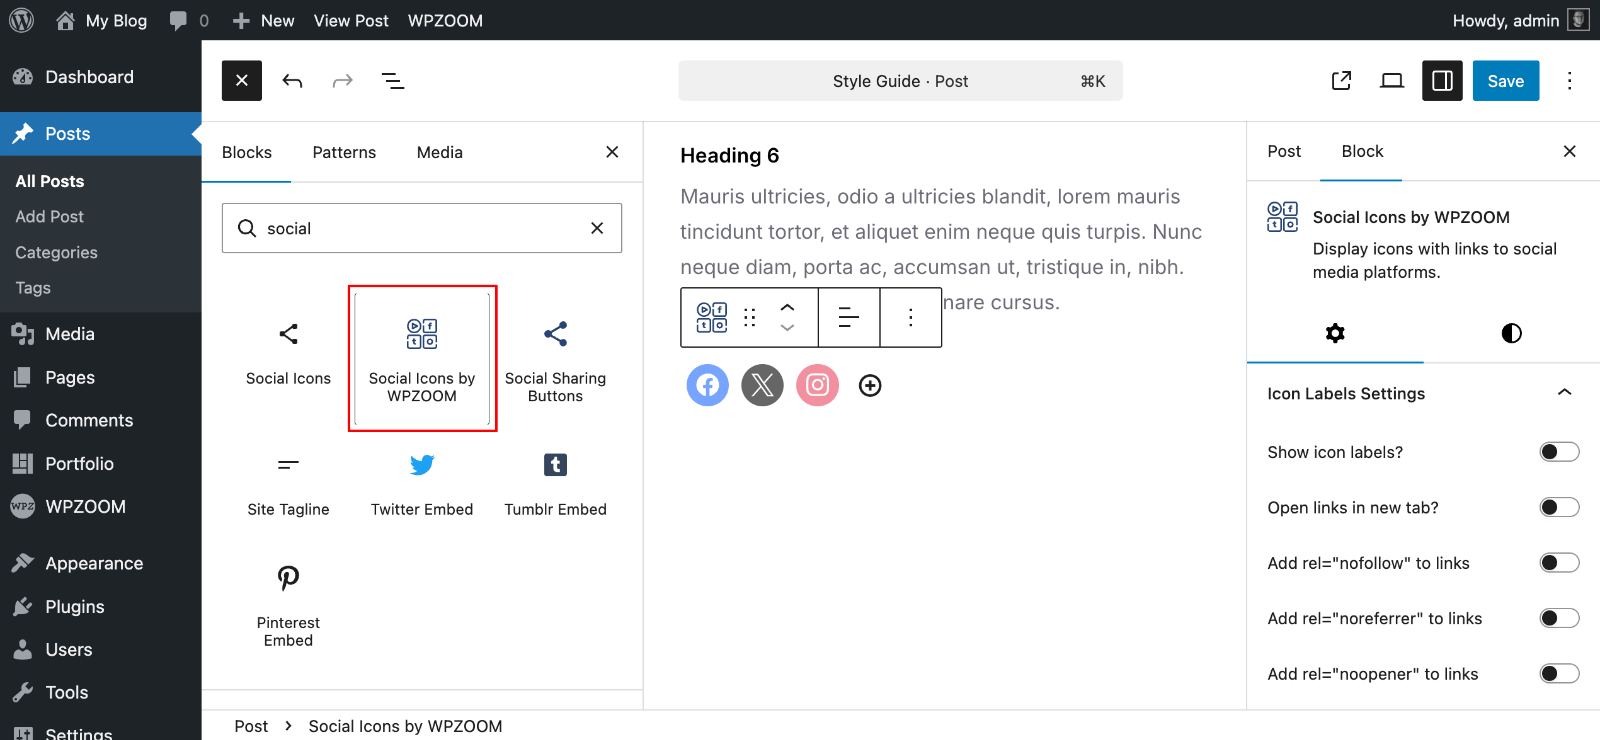The image size is (1600, 740).
Task: Open the document overview list
Action: tap(393, 81)
